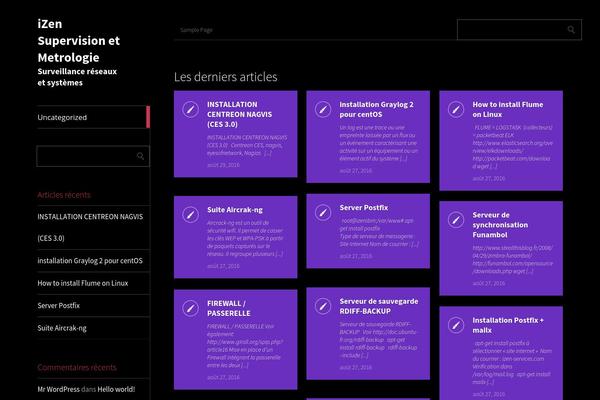This screenshot has height=400, width=600.
Task: Click the Commentaires récents sidebar heading
Action: tap(77, 367)
